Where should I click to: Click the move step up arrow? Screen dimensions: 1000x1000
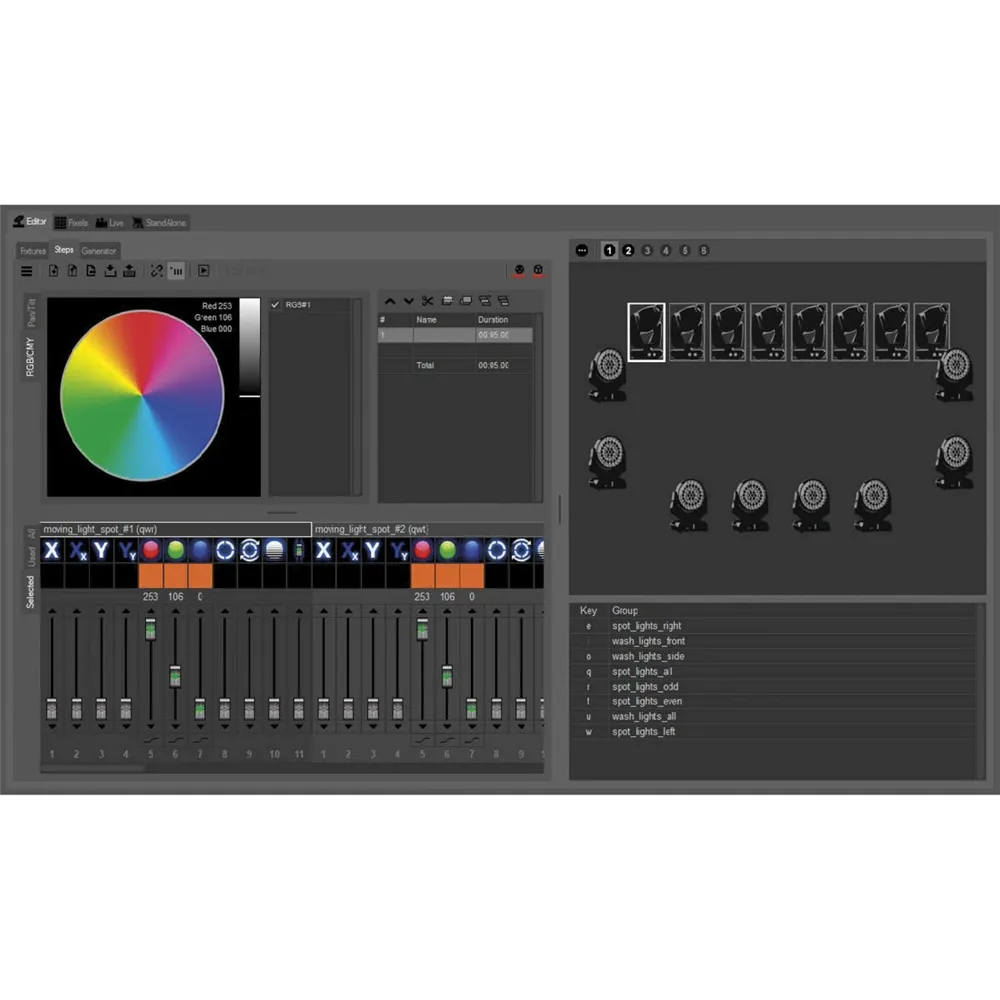[x=390, y=300]
